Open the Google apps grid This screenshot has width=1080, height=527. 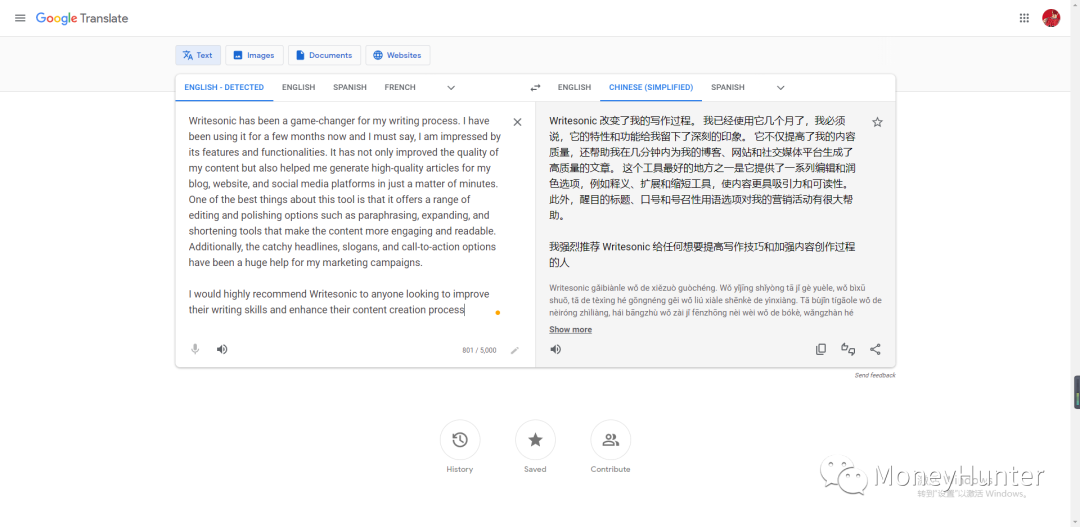[x=1024, y=18]
